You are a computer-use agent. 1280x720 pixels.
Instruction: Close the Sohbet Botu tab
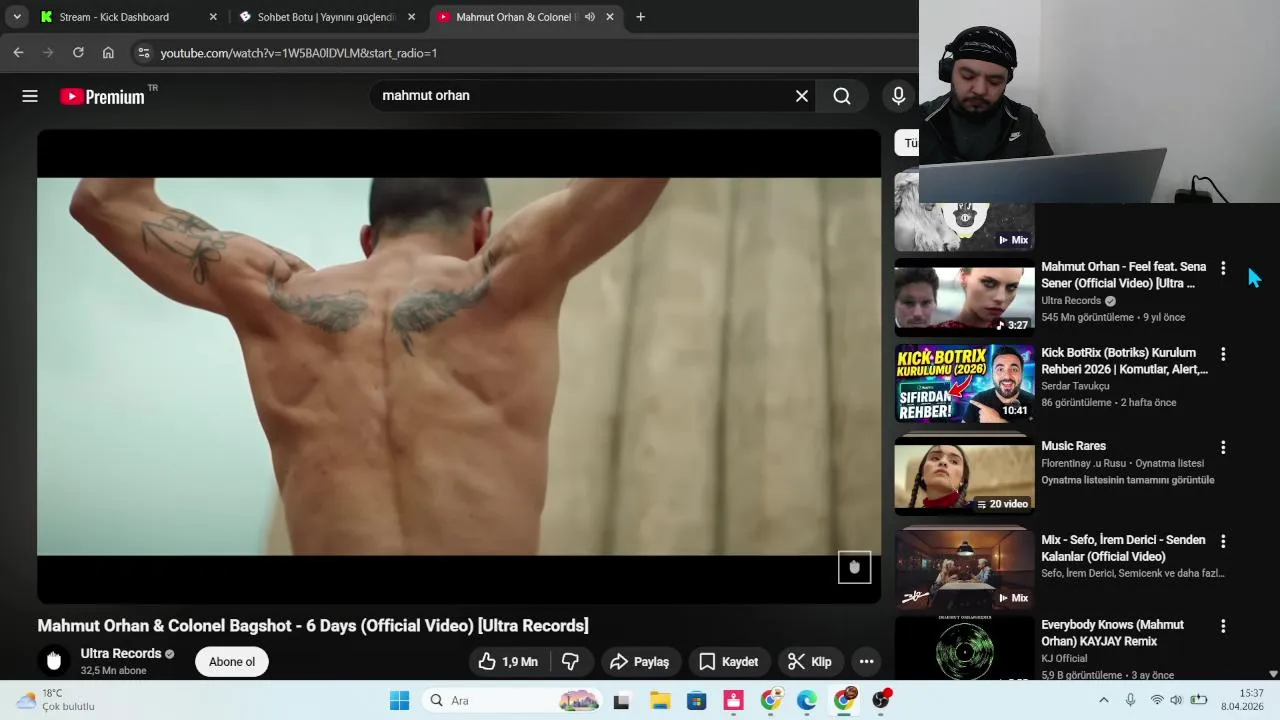pyautogui.click(x=411, y=17)
